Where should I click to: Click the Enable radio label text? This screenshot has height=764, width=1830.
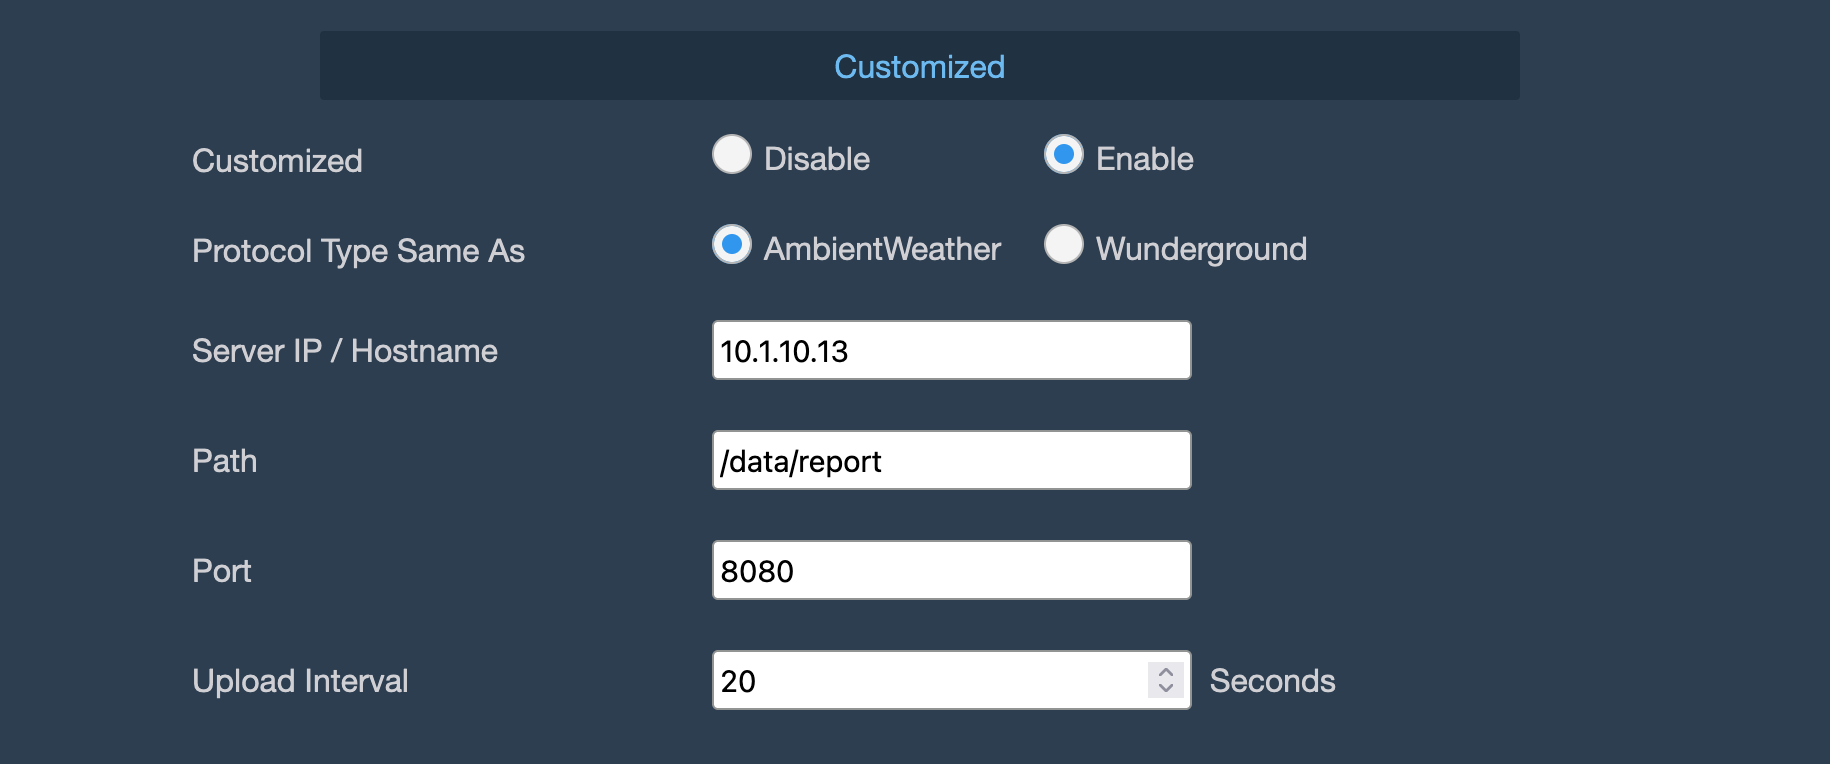(x=1144, y=158)
